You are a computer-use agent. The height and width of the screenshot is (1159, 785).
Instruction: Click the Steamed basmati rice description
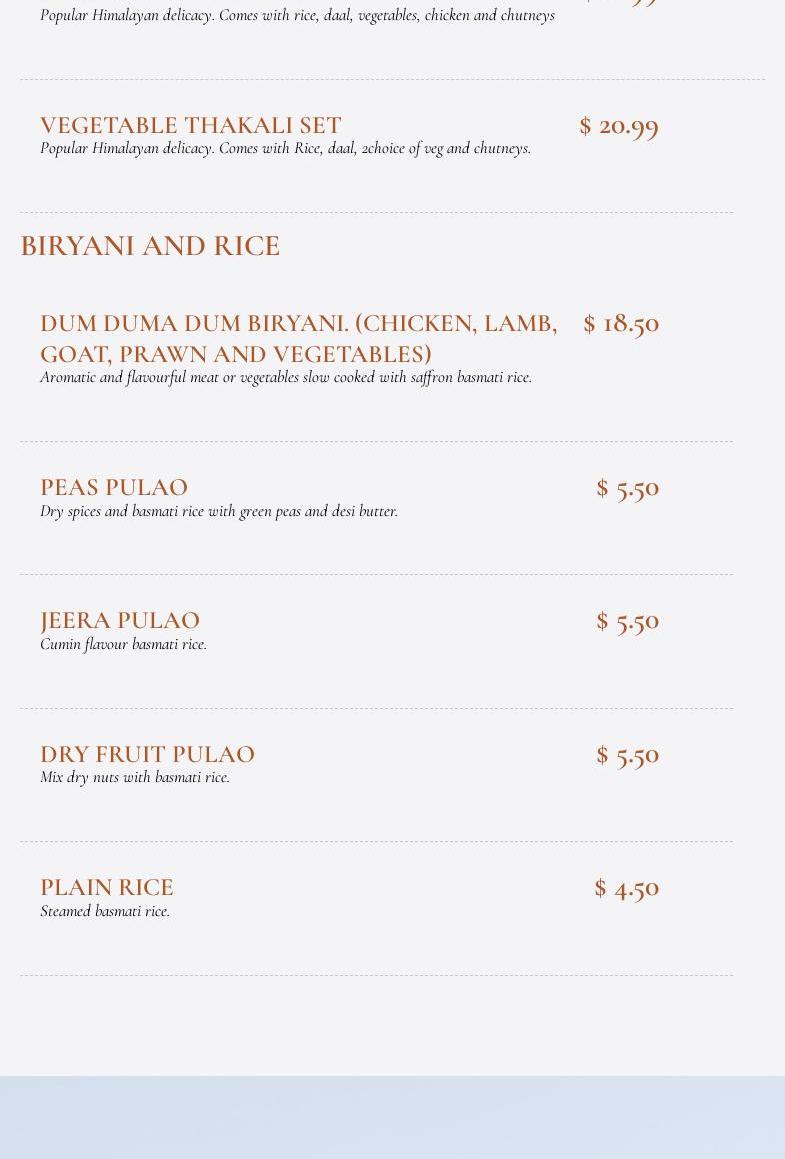tap(105, 911)
